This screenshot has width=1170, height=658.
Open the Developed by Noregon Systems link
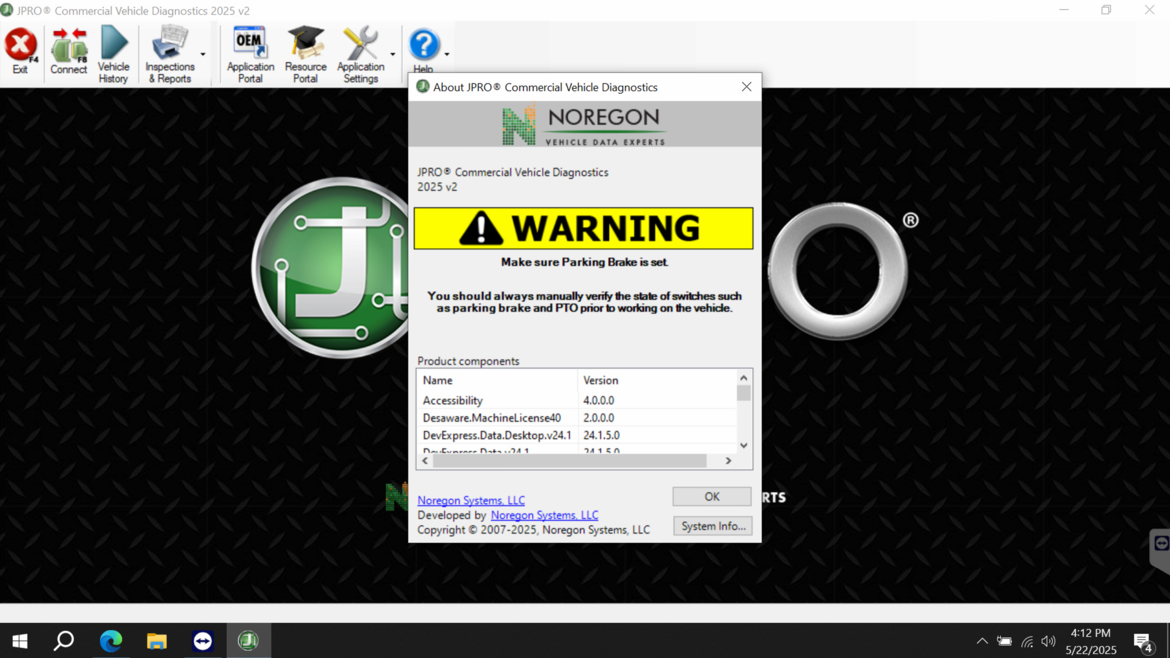coord(544,515)
